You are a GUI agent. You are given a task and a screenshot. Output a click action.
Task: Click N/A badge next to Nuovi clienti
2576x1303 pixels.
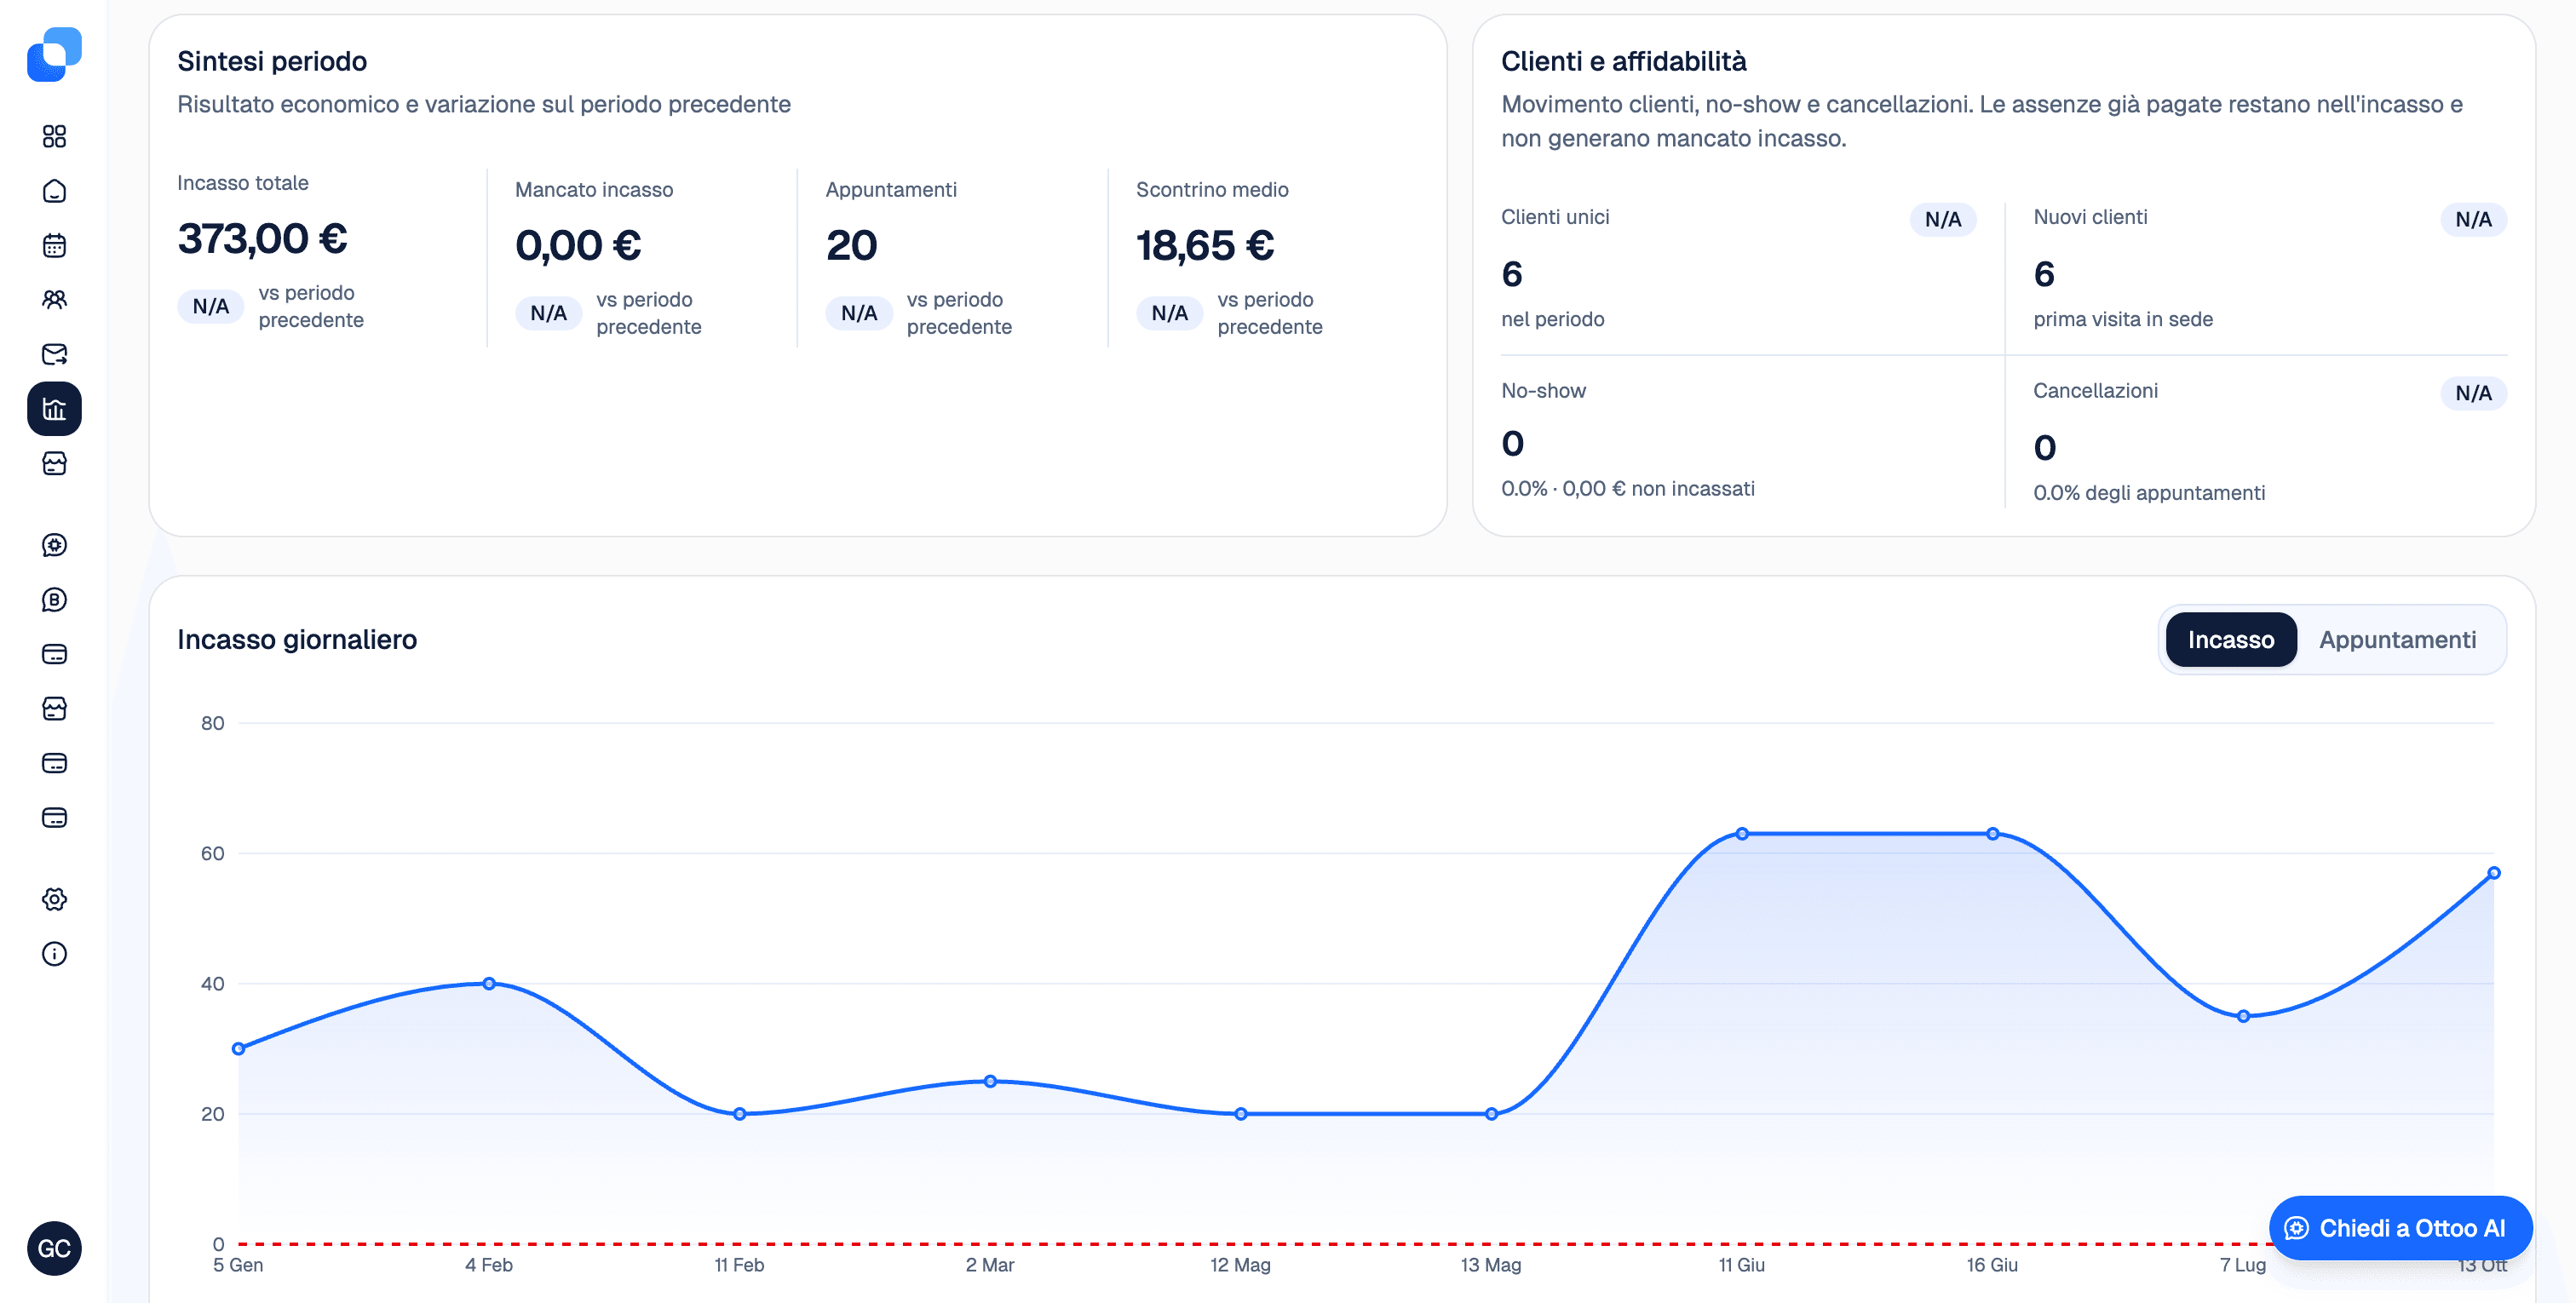2473,219
